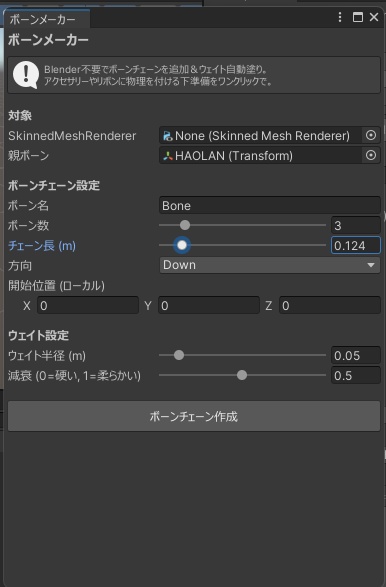386x587 pixels.
Task: Click the ウェイト半径 value field showing 0.05
Action: tap(356, 355)
